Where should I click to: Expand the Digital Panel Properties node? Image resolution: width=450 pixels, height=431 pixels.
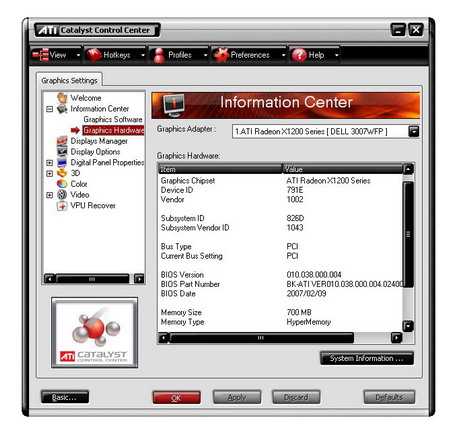coord(50,163)
